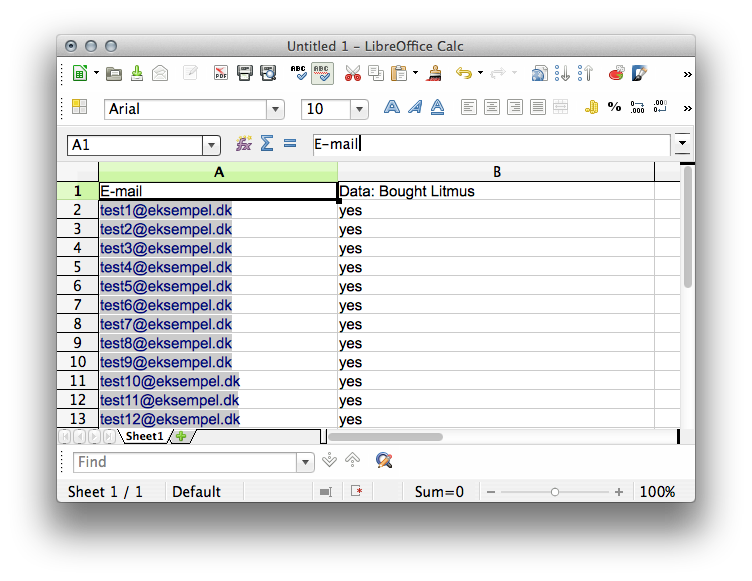Screen dimensions: 752x581
Task: Click the formula input line showing E-mail
Action: pyautogui.click(x=491, y=144)
